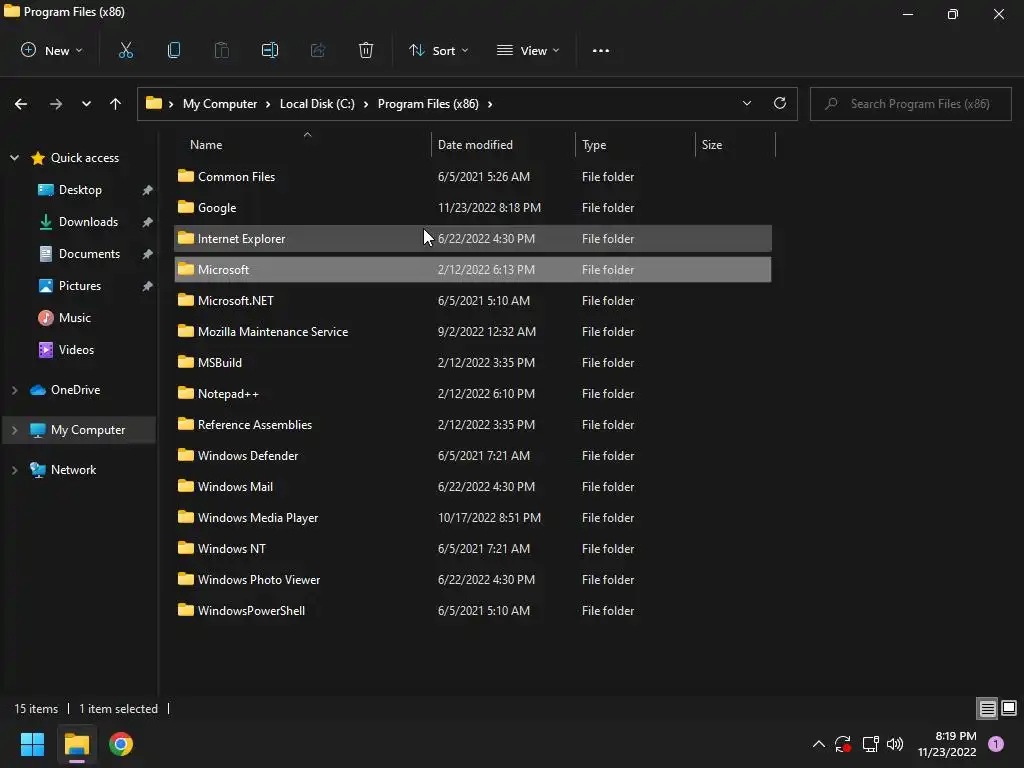Open the New item dropdown

coord(52,50)
